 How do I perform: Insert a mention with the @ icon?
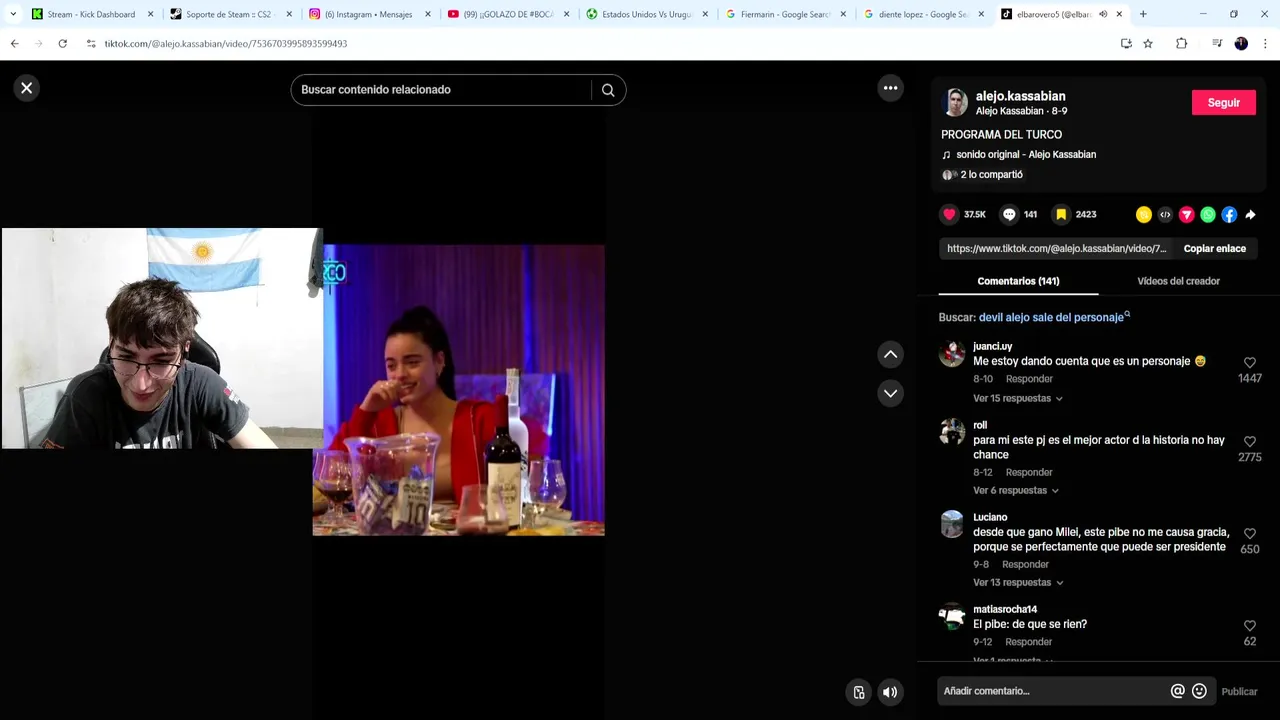1177,691
